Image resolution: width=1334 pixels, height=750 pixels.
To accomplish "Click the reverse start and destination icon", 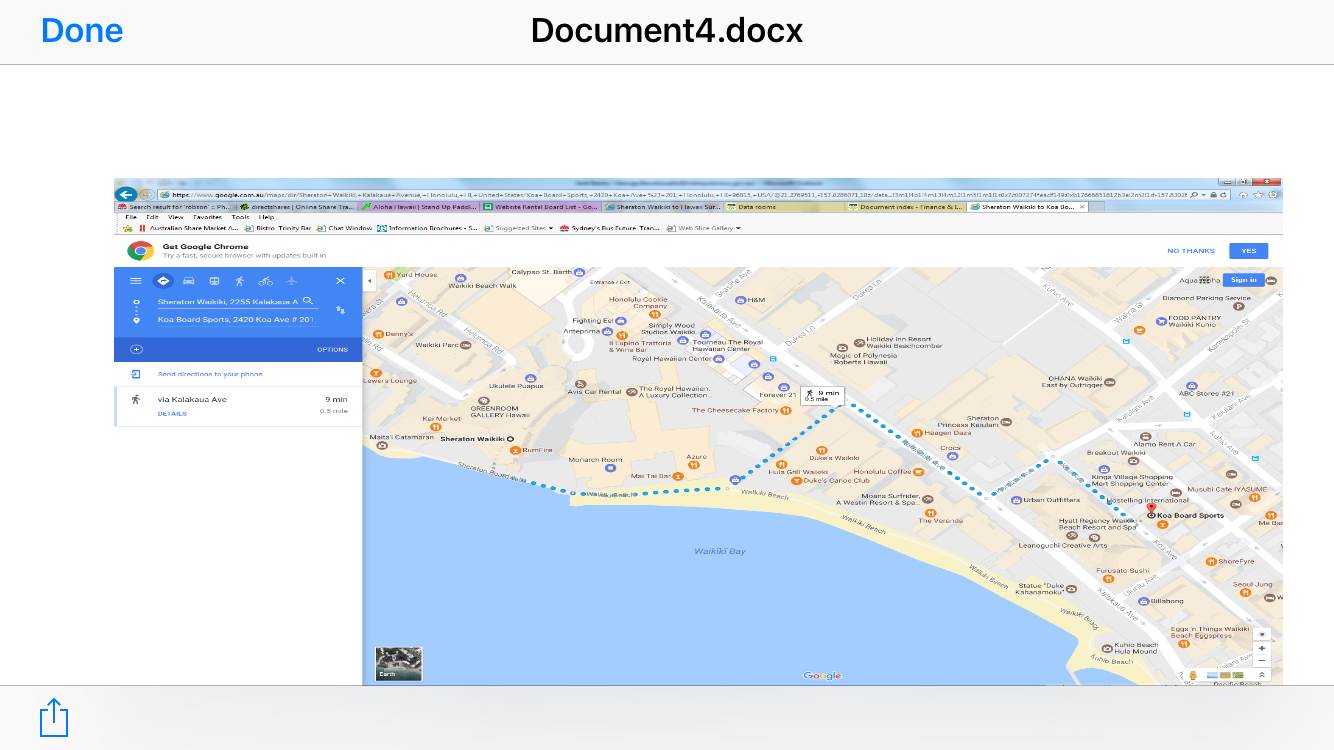I will point(341,310).
